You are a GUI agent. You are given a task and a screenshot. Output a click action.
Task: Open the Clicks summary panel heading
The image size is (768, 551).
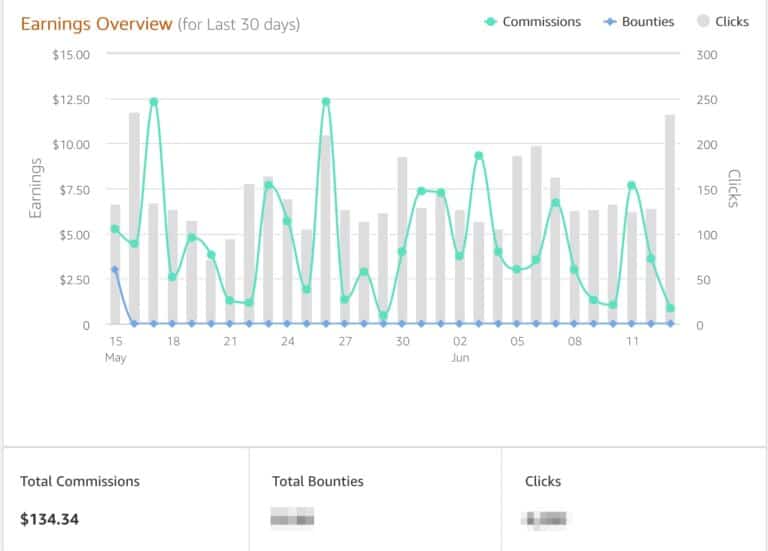[543, 481]
